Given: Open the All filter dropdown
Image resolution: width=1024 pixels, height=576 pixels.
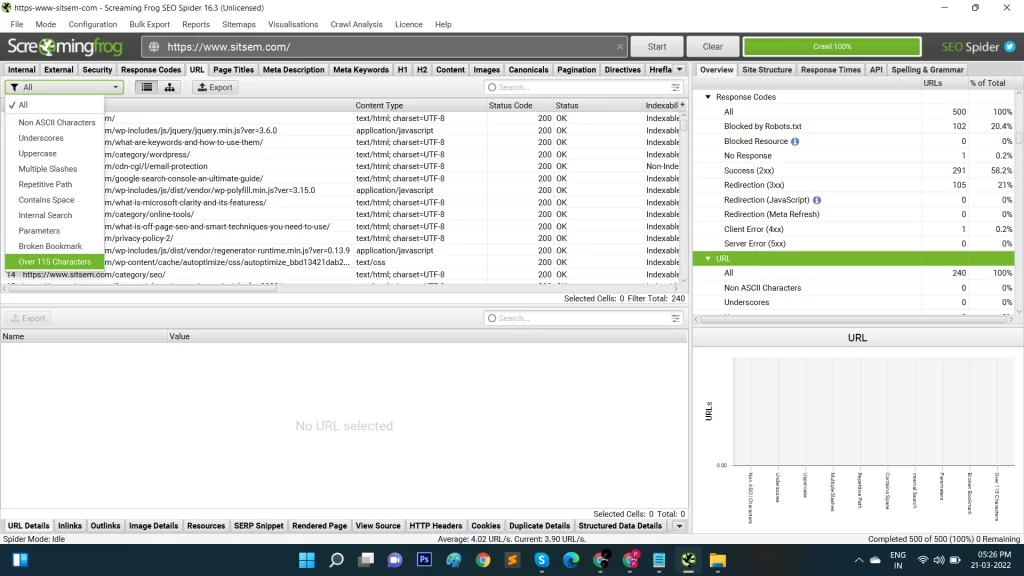Looking at the screenshot, I should (x=64, y=87).
